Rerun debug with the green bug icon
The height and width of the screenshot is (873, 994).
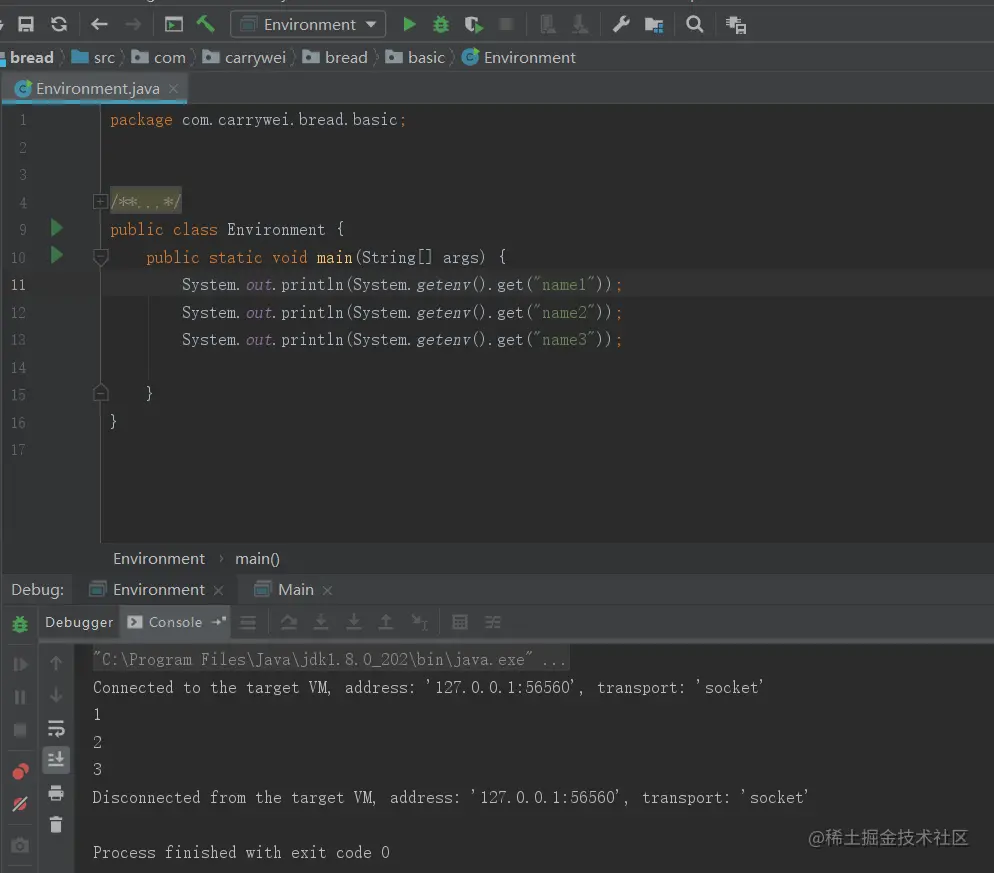pyautogui.click(x=20, y=624)
